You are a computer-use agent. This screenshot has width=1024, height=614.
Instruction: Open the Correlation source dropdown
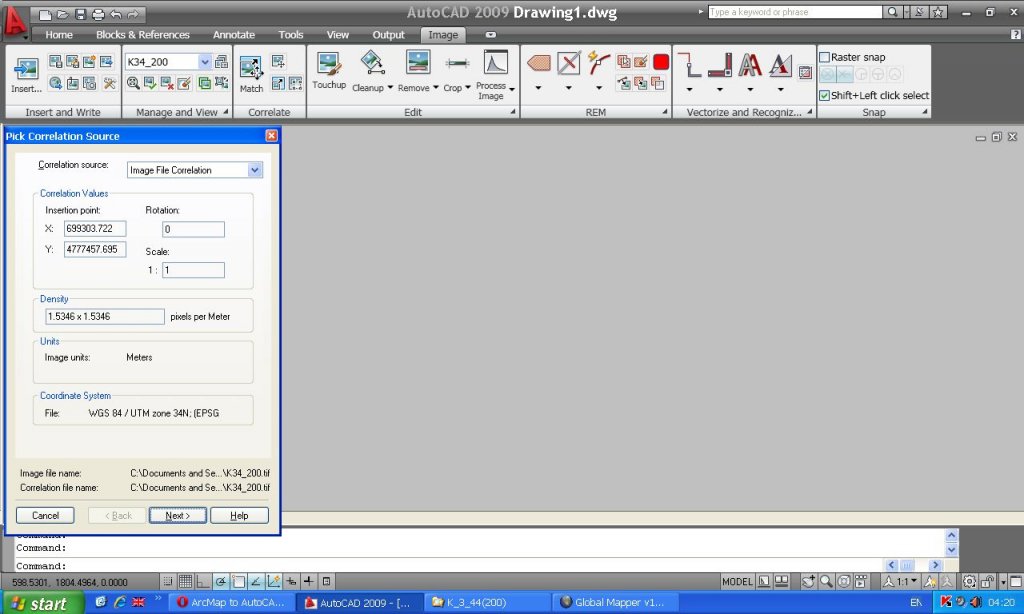254,170
